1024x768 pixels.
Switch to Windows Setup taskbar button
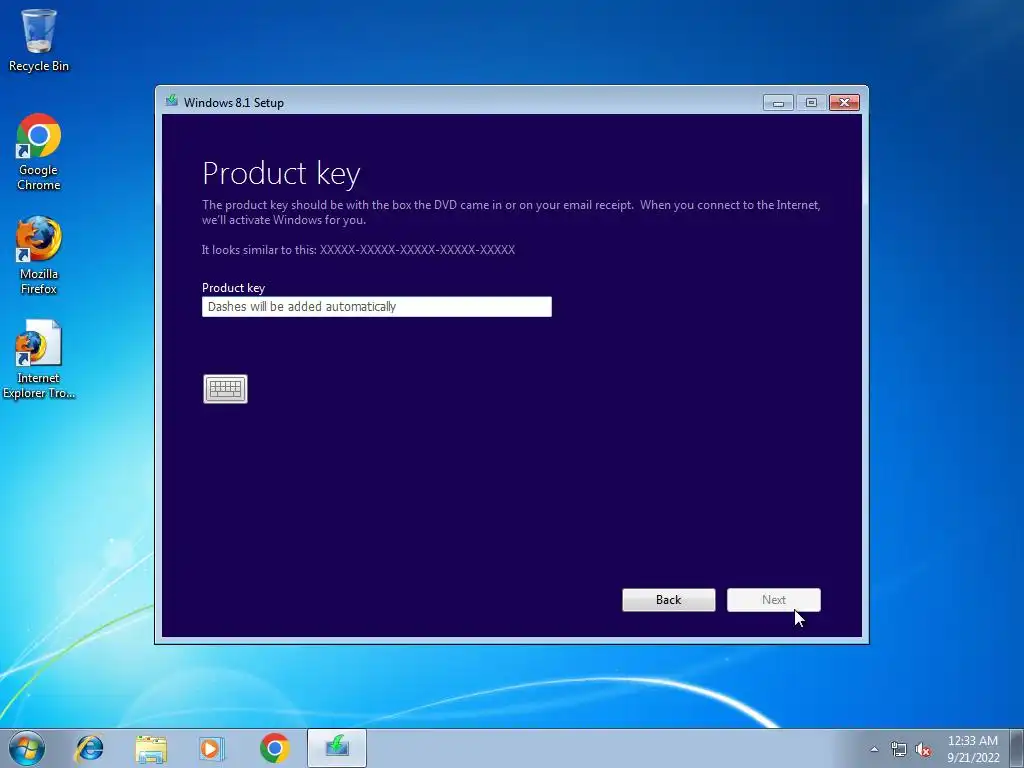pyautogui.click(x=337, y=748)
